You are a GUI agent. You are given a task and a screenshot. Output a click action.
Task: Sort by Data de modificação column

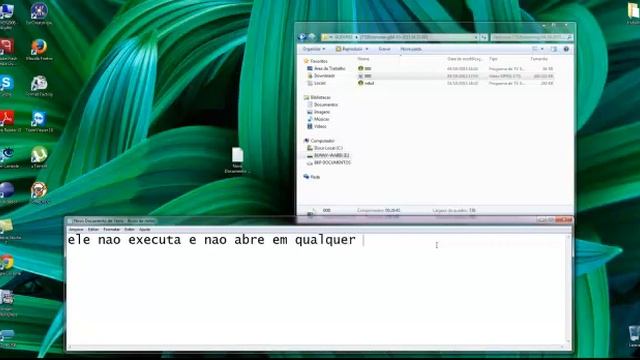(464, 59)
